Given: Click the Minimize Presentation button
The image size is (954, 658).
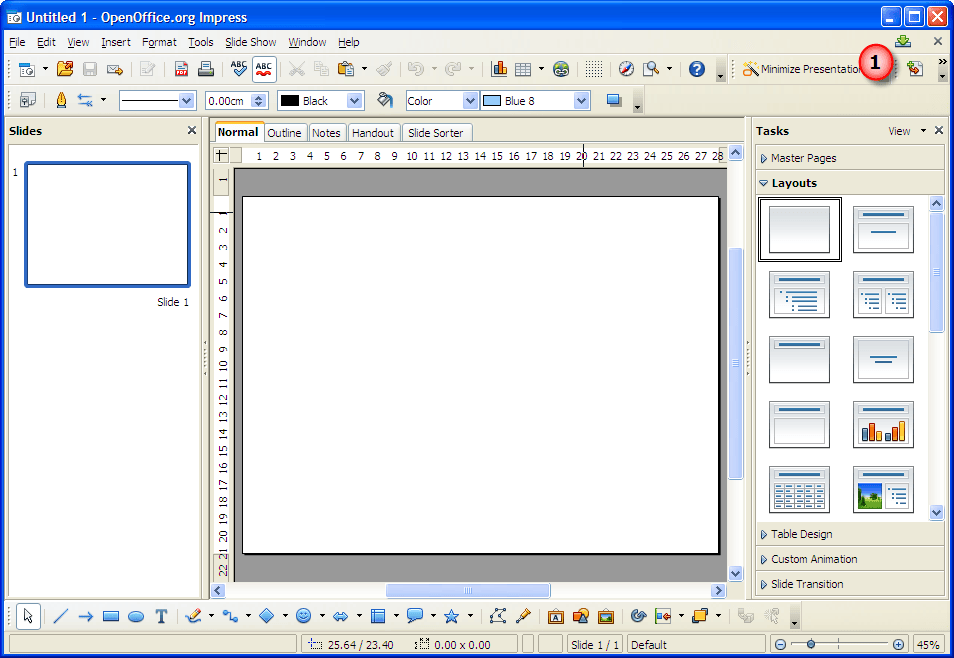Looking at the screenshot, I should pos(802,69).
